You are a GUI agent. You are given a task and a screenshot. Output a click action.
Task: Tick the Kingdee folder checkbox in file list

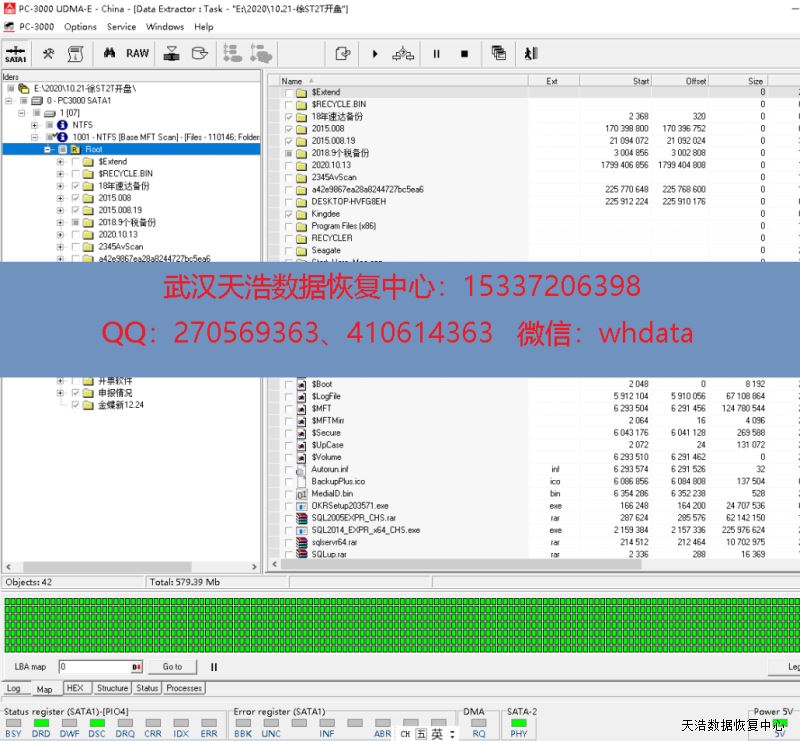[x=289, y=214]
